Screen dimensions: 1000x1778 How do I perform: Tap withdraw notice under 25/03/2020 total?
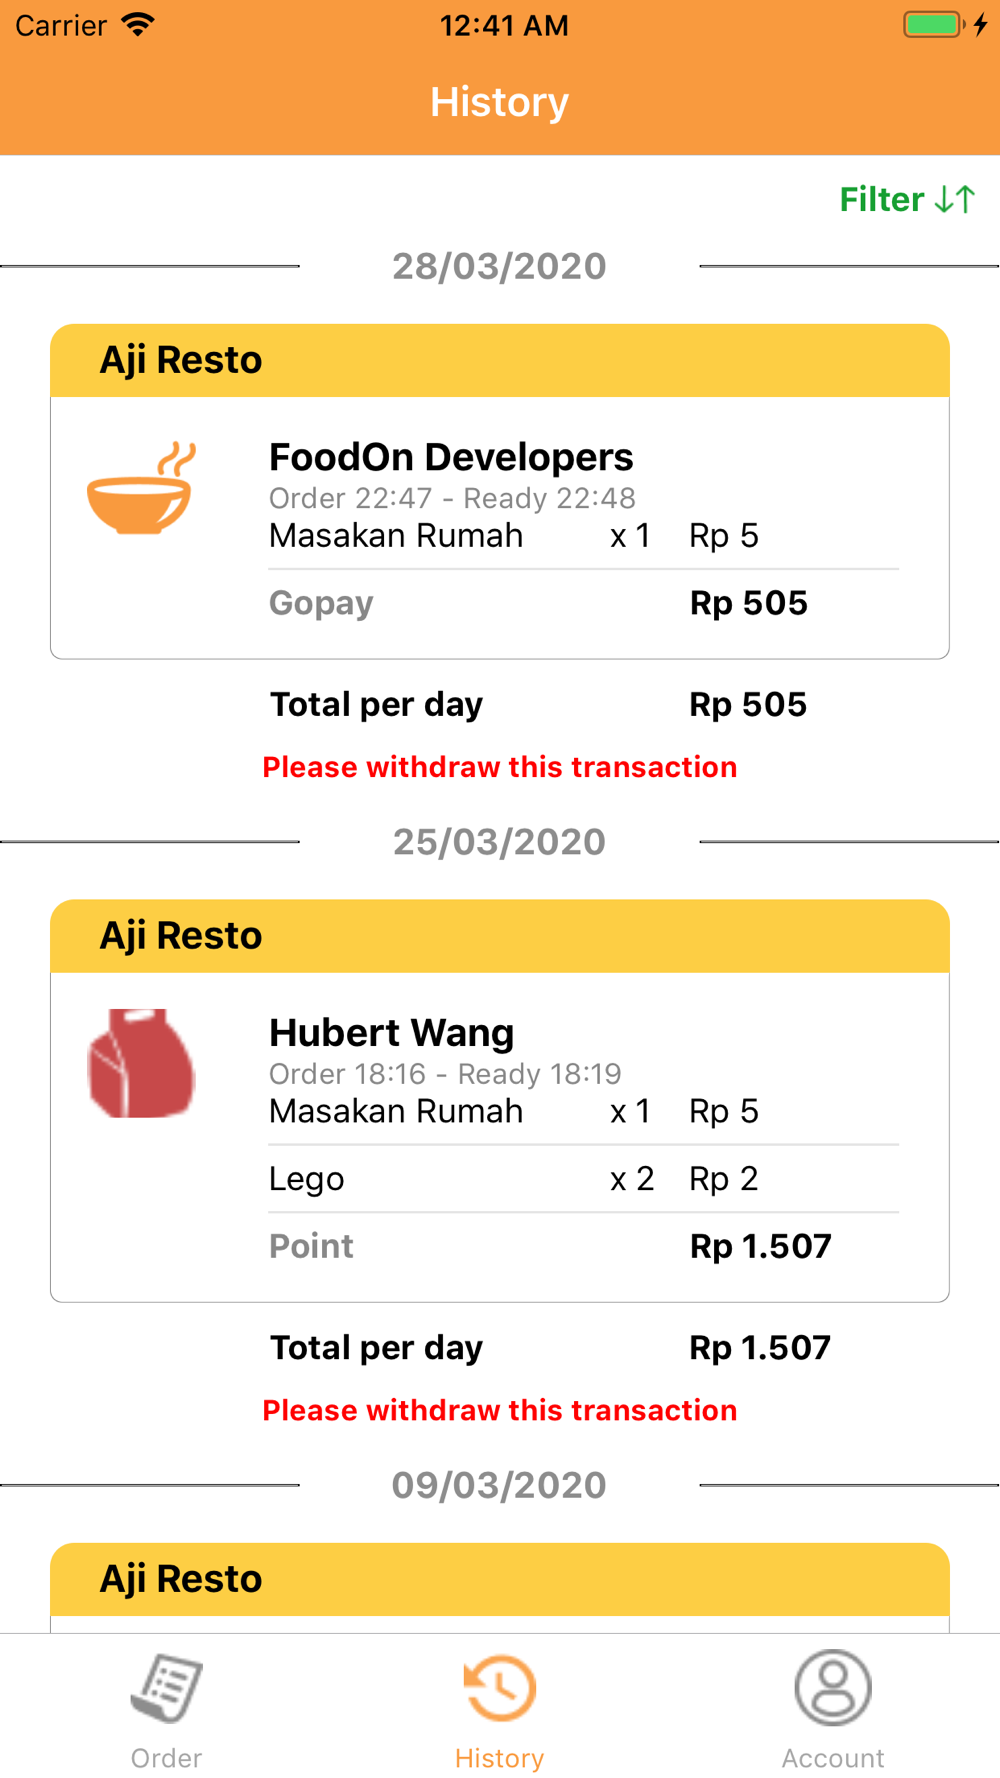point(500,1410)
